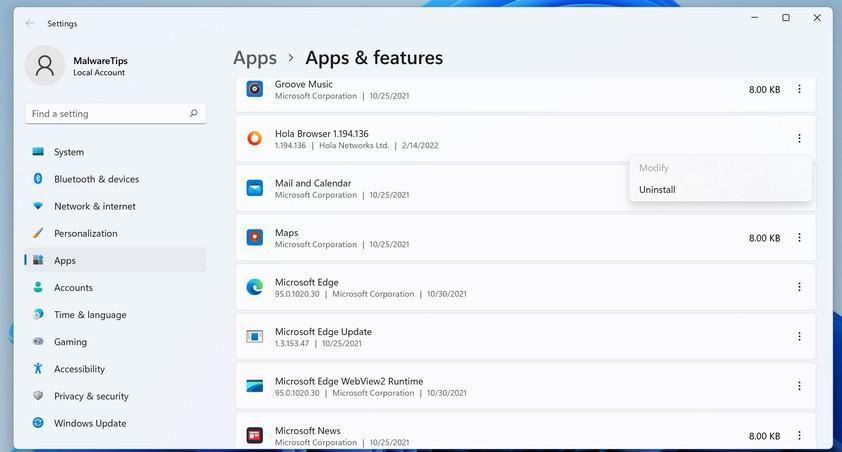Click the Microsoft Edge Update icon
This screenshot has width=842, height=452.
(x=255, y=337)
